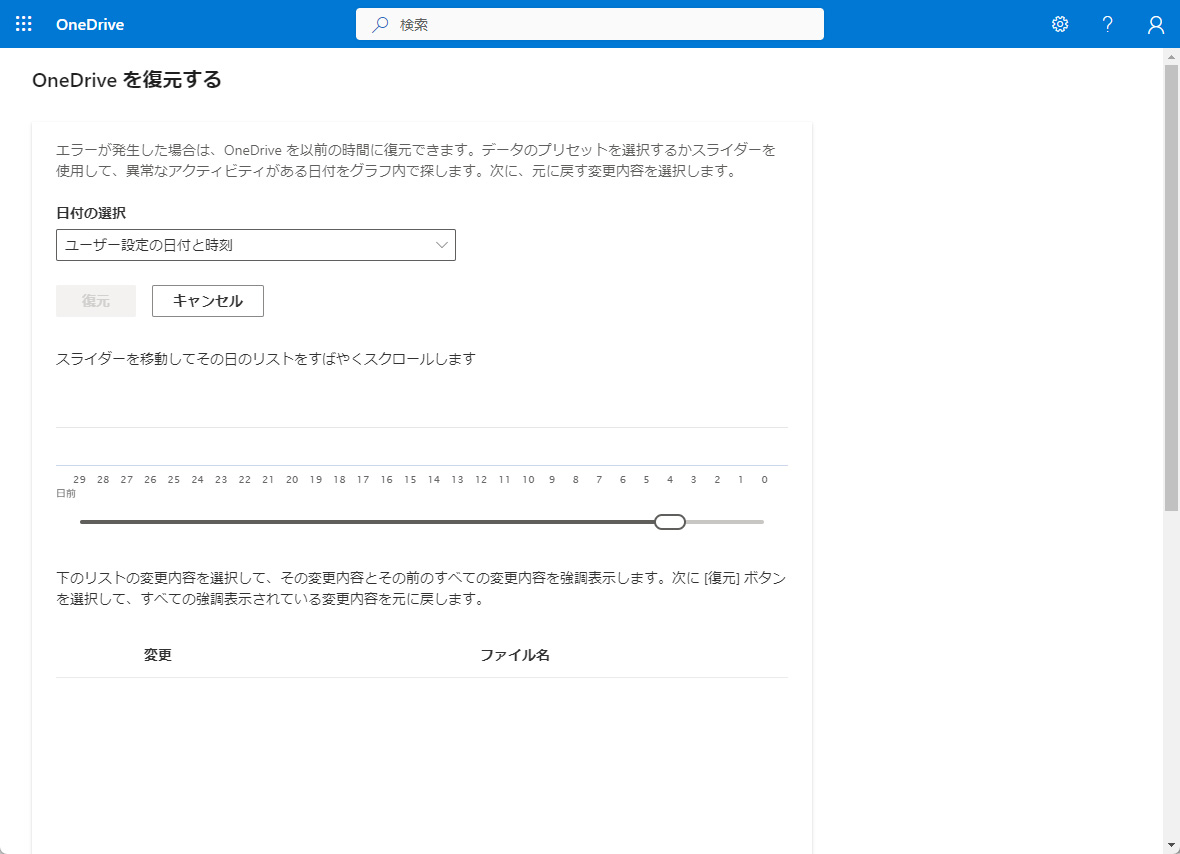
Task: Click the page scrollbar up arrow
Action: click(1171, 56)
